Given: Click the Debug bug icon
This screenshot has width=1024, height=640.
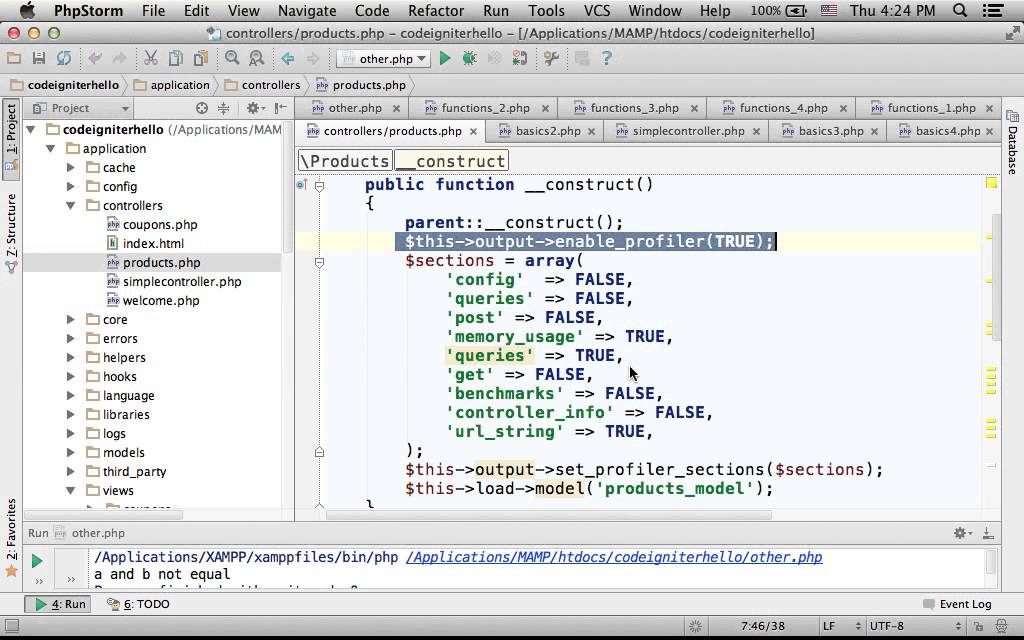Looking at the screenshot, I should coord(470,59).
